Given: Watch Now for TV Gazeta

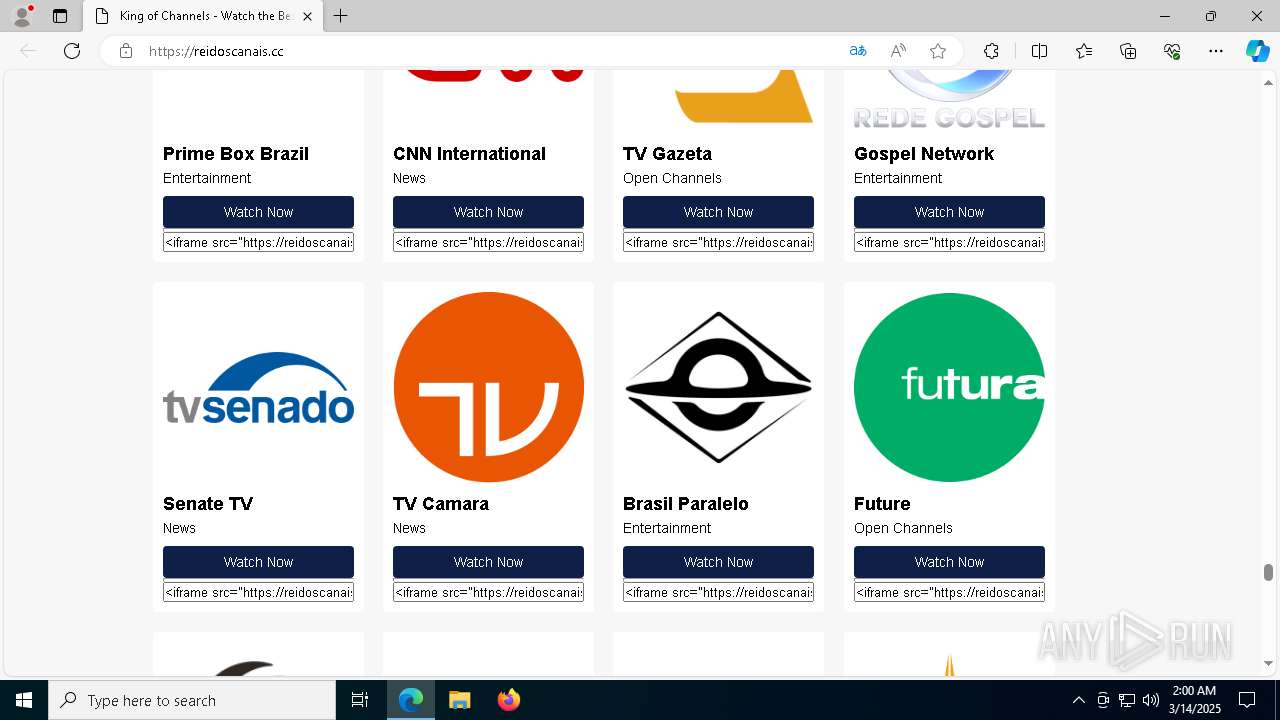Looking at the screenshot, I should pyautogui.click(x=718, y=212).
